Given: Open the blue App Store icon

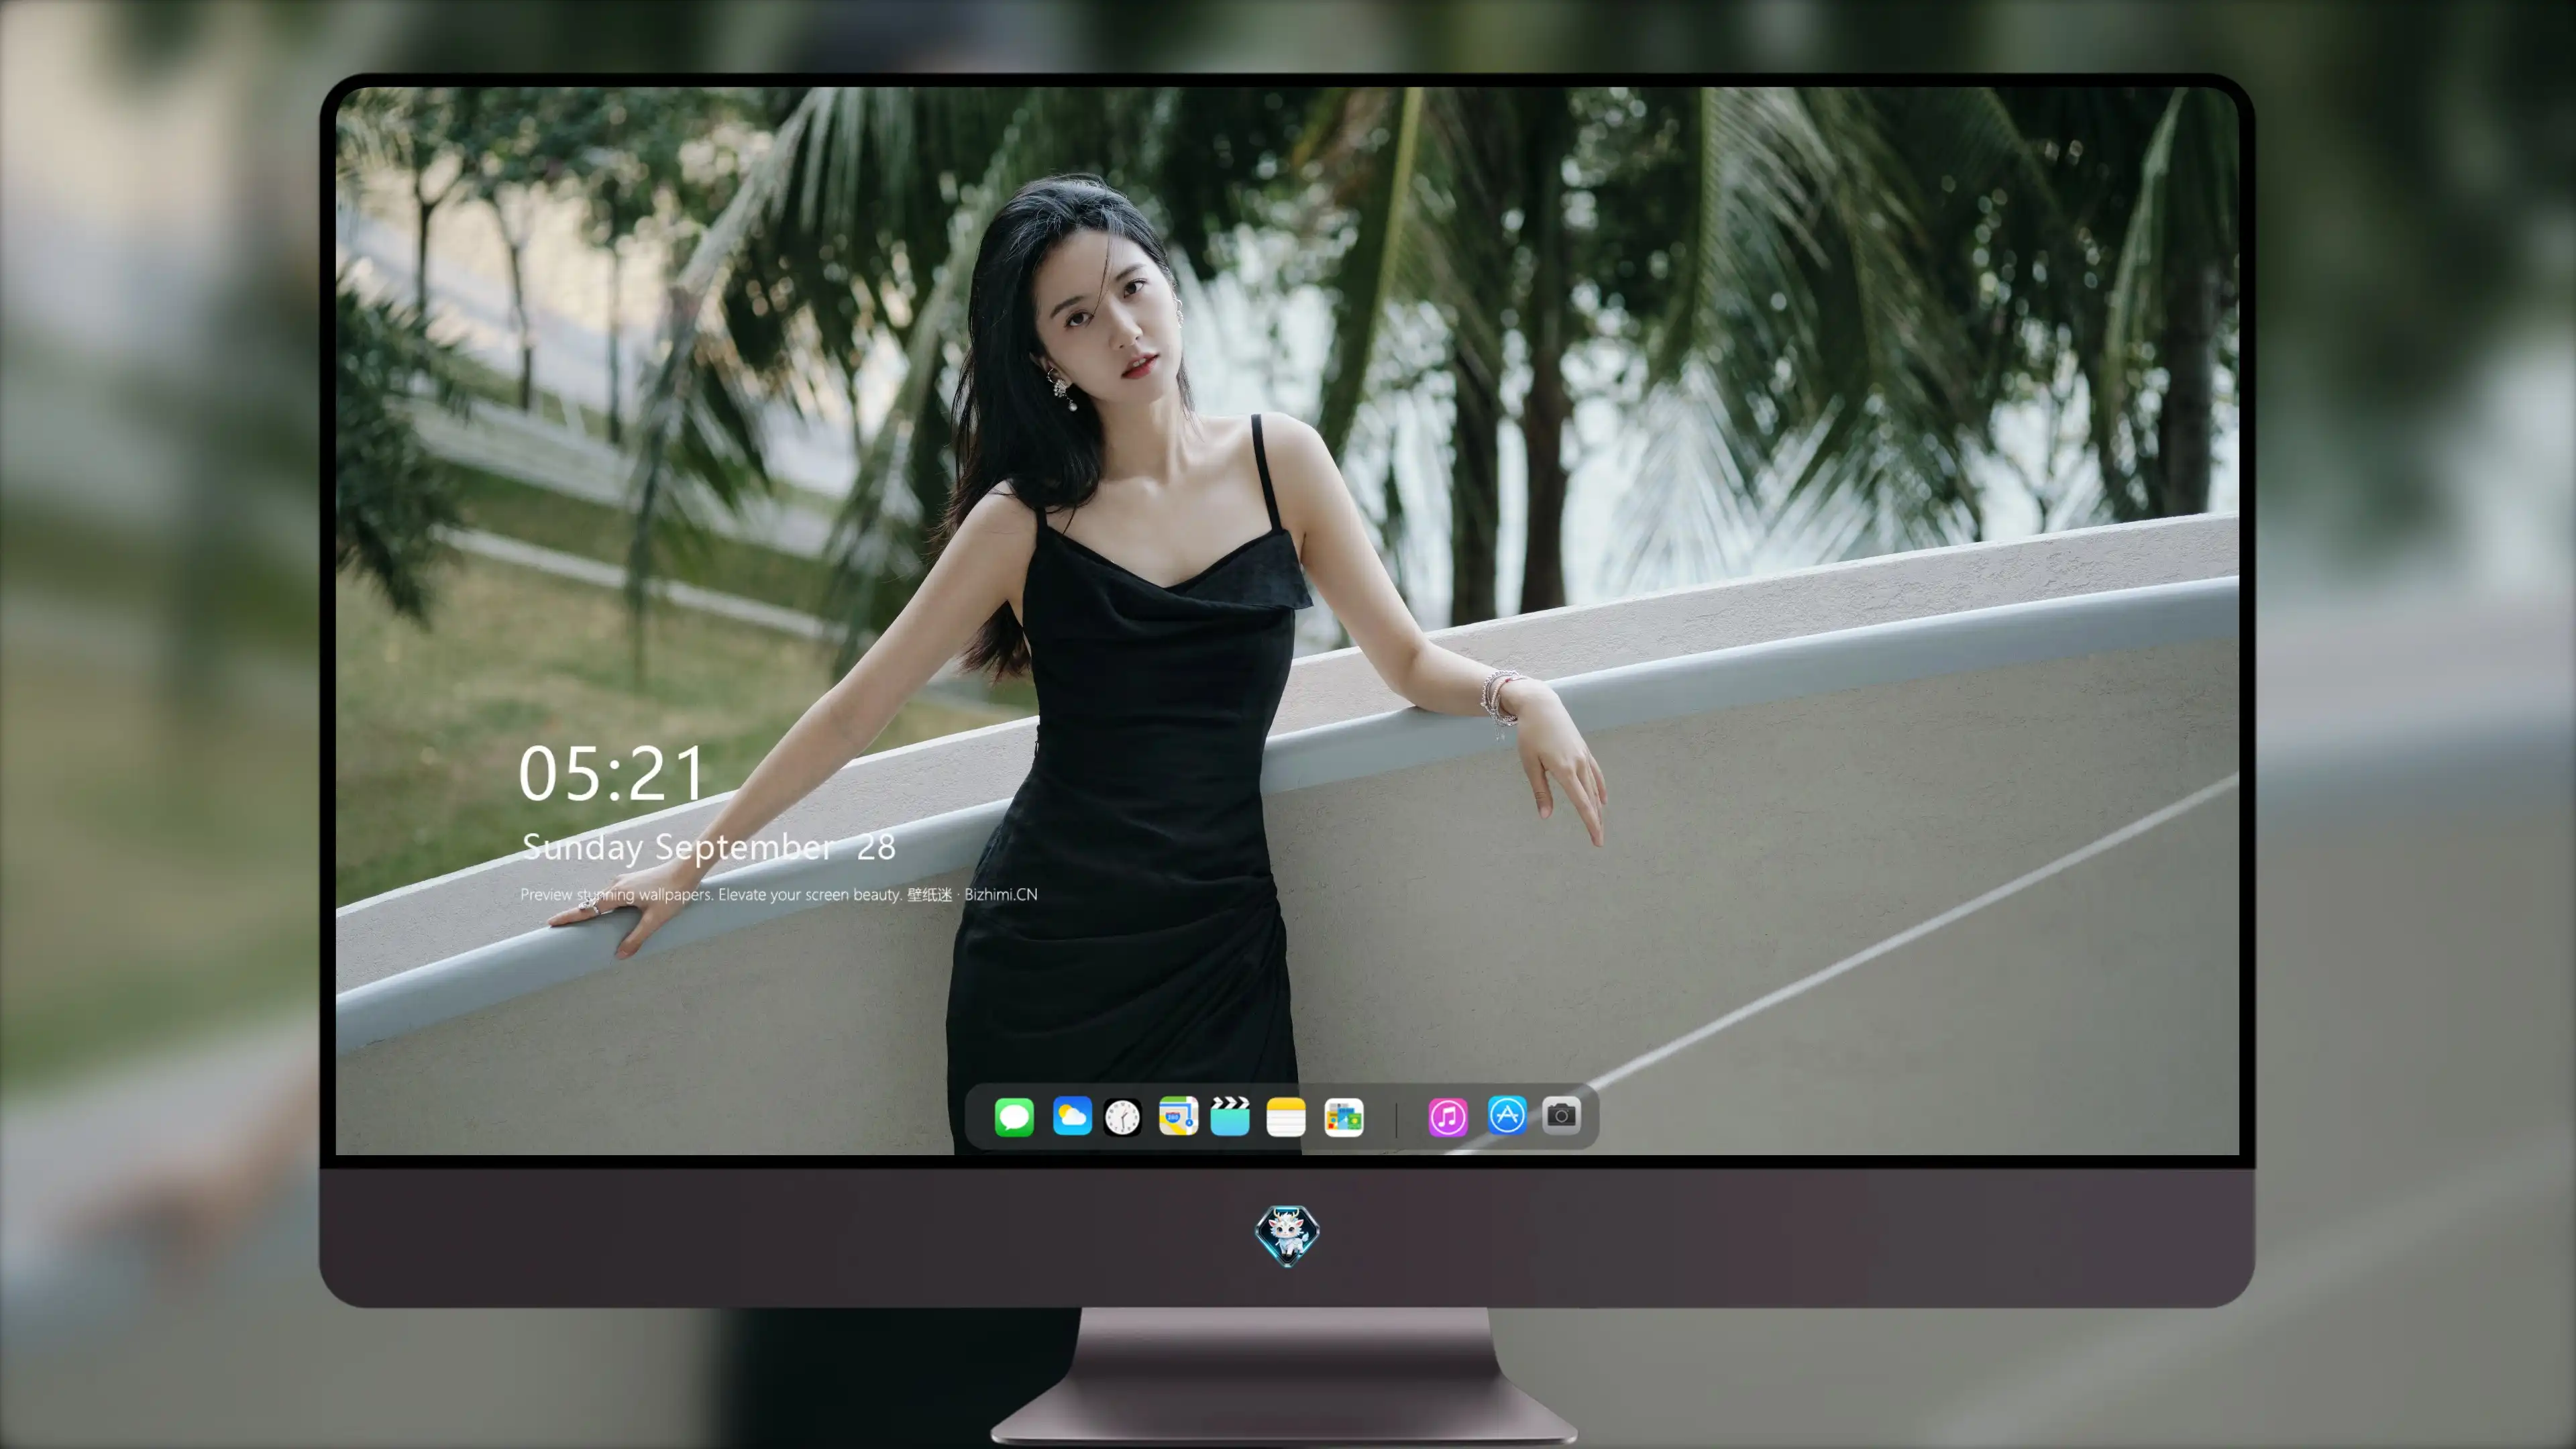Looking at the screenshot, I should [x=1507, y=1115].
